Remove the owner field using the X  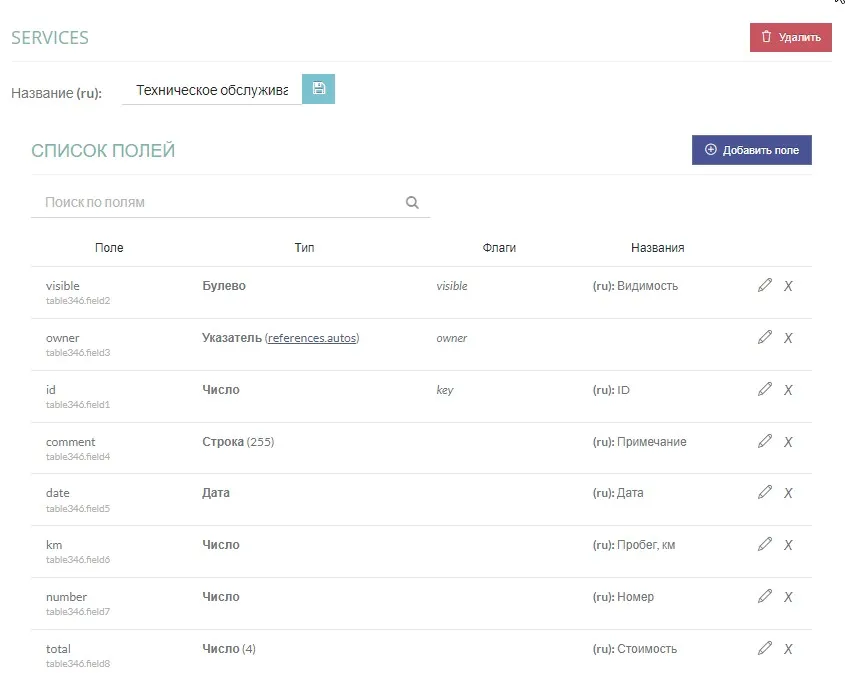(x=788, y=338)
